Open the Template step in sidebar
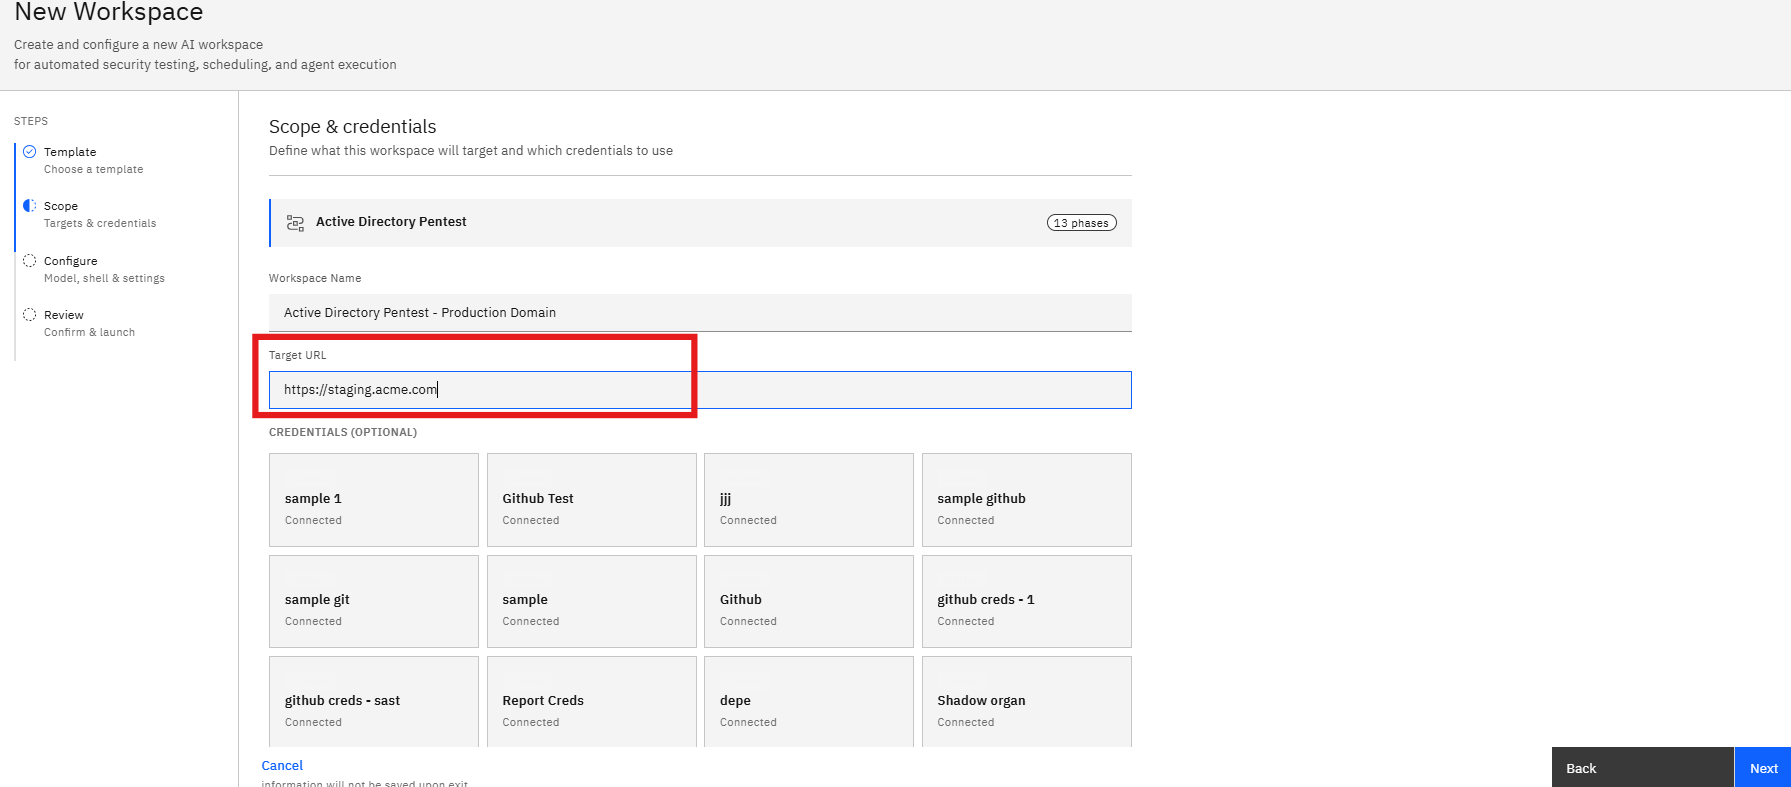Image resolution: width=1791 pixels, height=787 pixels. 93,160
